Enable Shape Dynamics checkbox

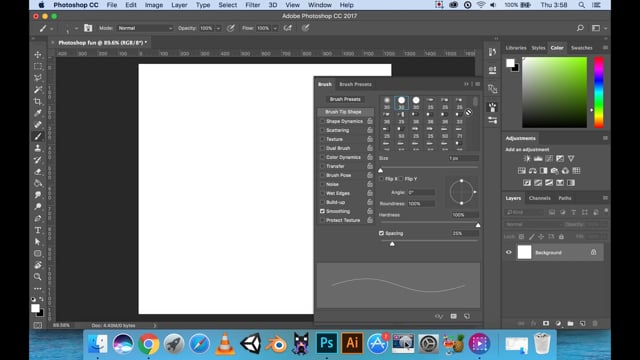[x=322, y=121]
